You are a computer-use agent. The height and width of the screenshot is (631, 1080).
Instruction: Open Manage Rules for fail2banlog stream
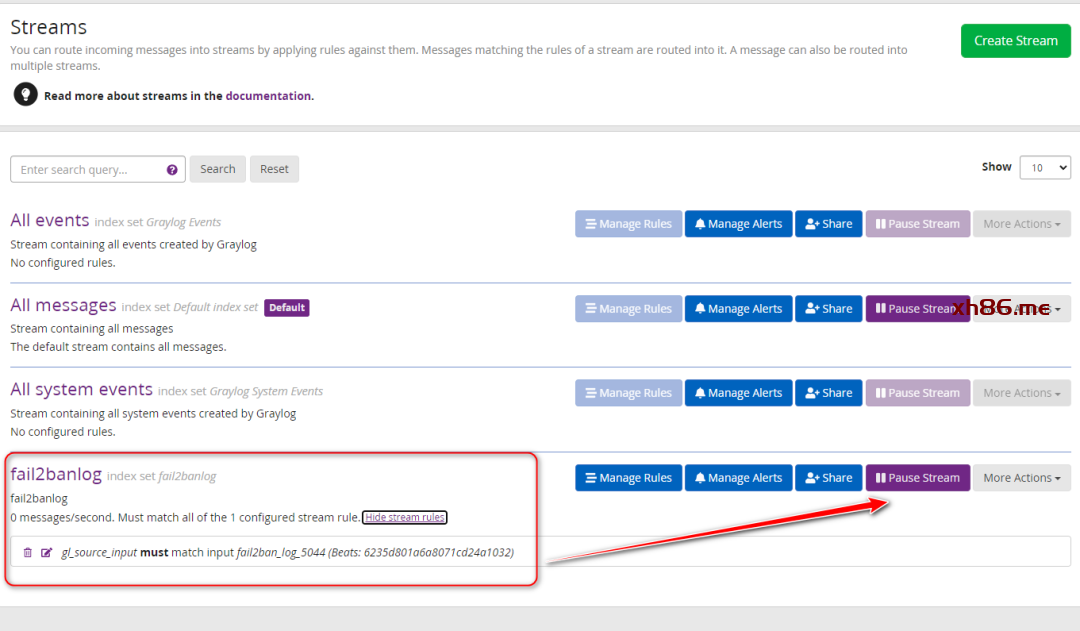click(x=628, y=478)
